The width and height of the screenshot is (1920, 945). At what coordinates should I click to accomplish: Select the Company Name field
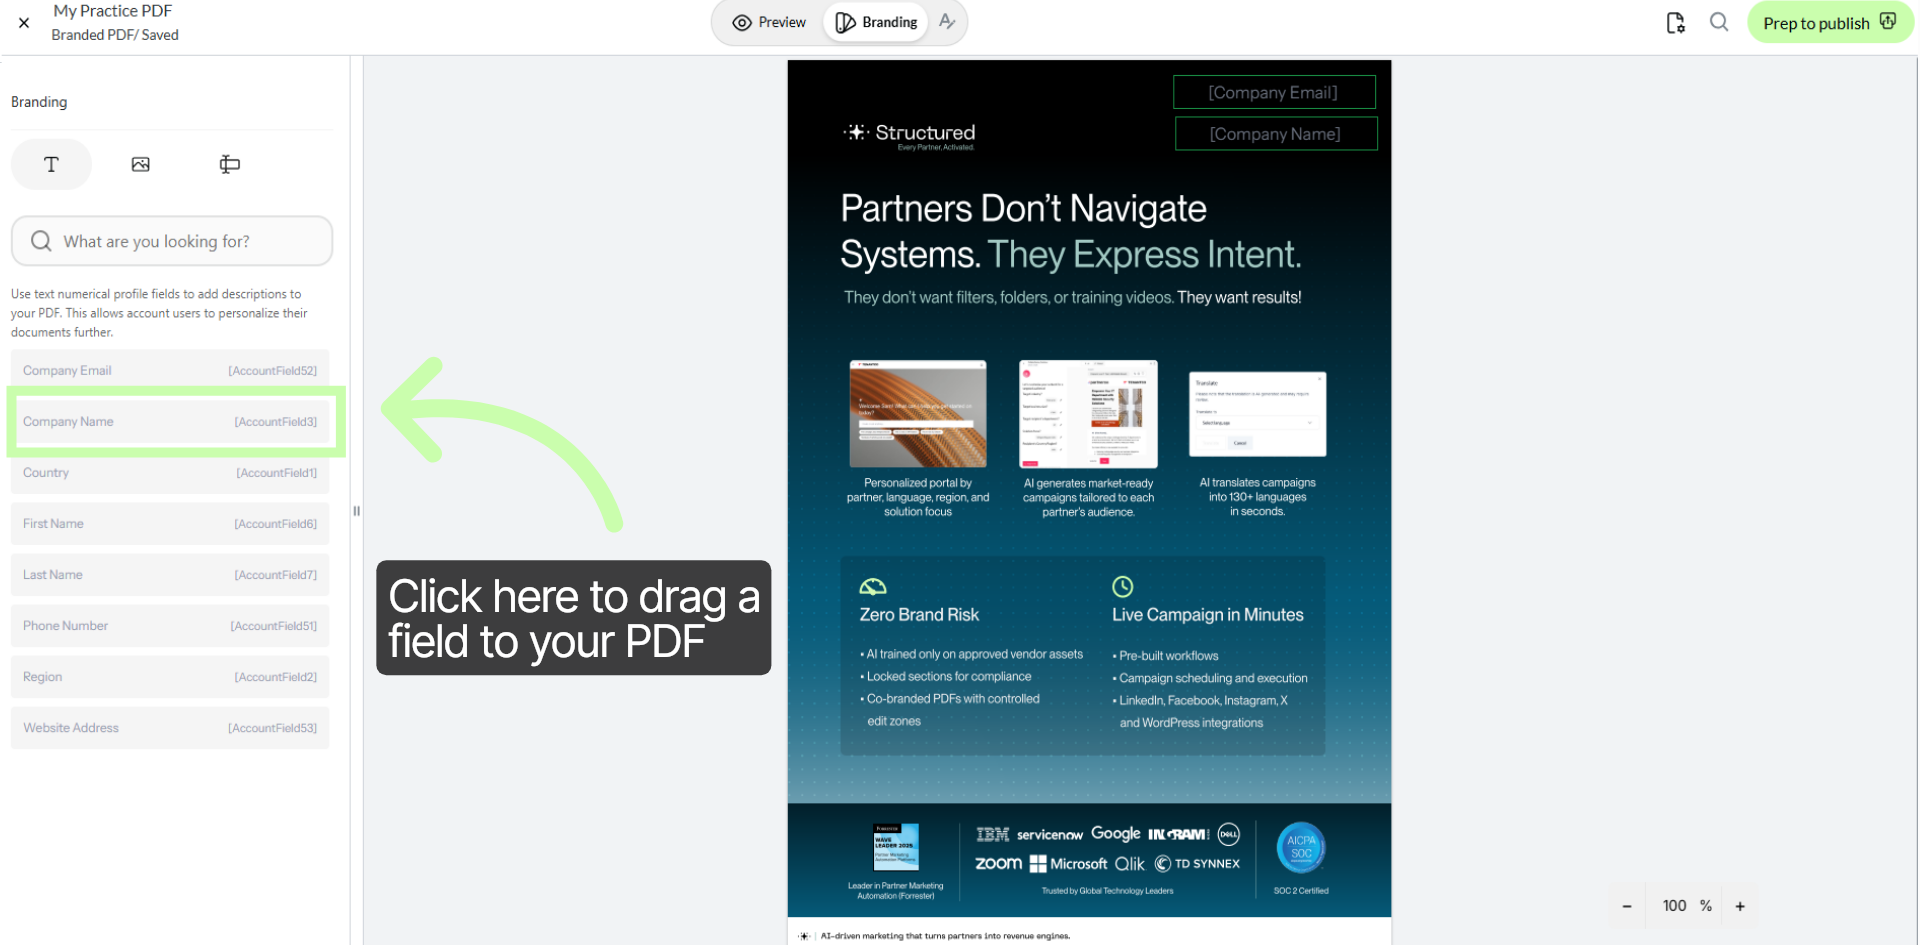point(170,421)
